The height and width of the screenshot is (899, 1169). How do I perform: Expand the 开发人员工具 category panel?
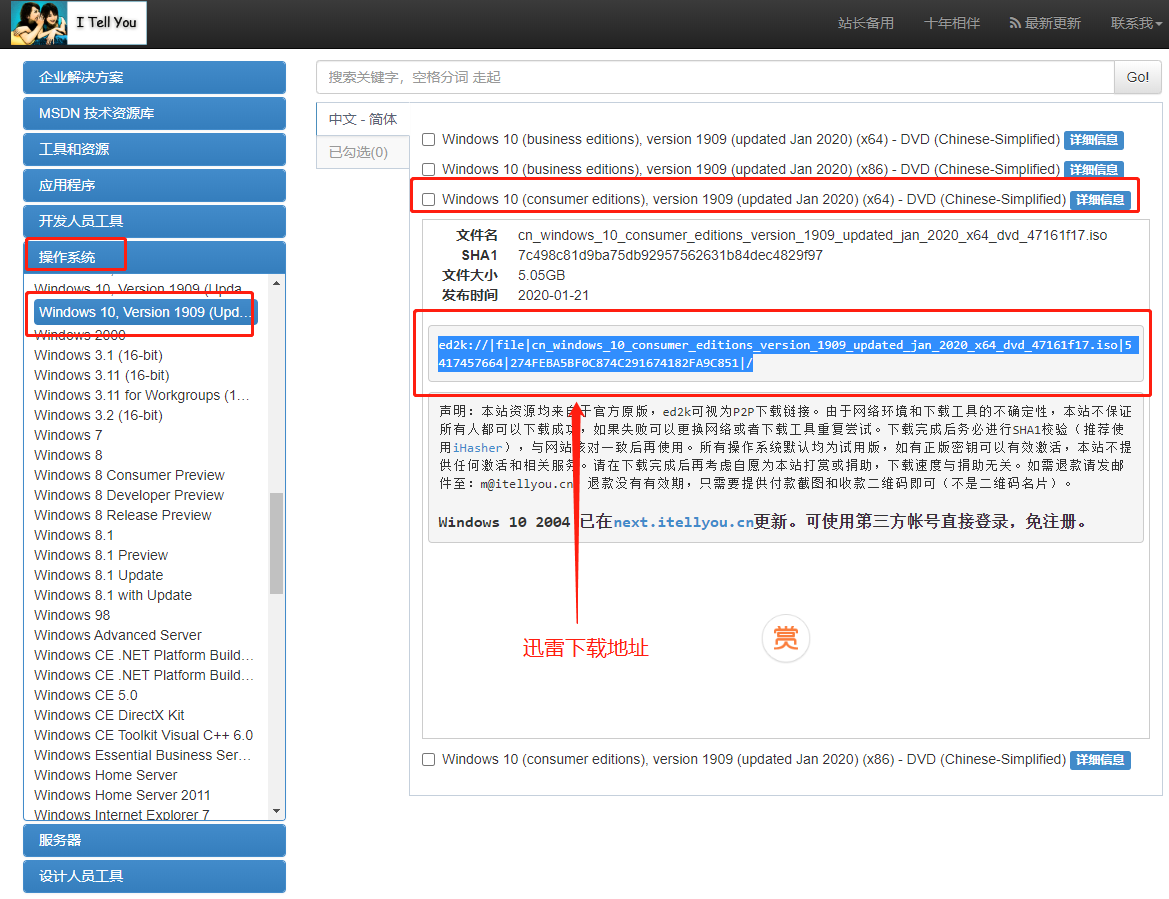tap(154, 221)
